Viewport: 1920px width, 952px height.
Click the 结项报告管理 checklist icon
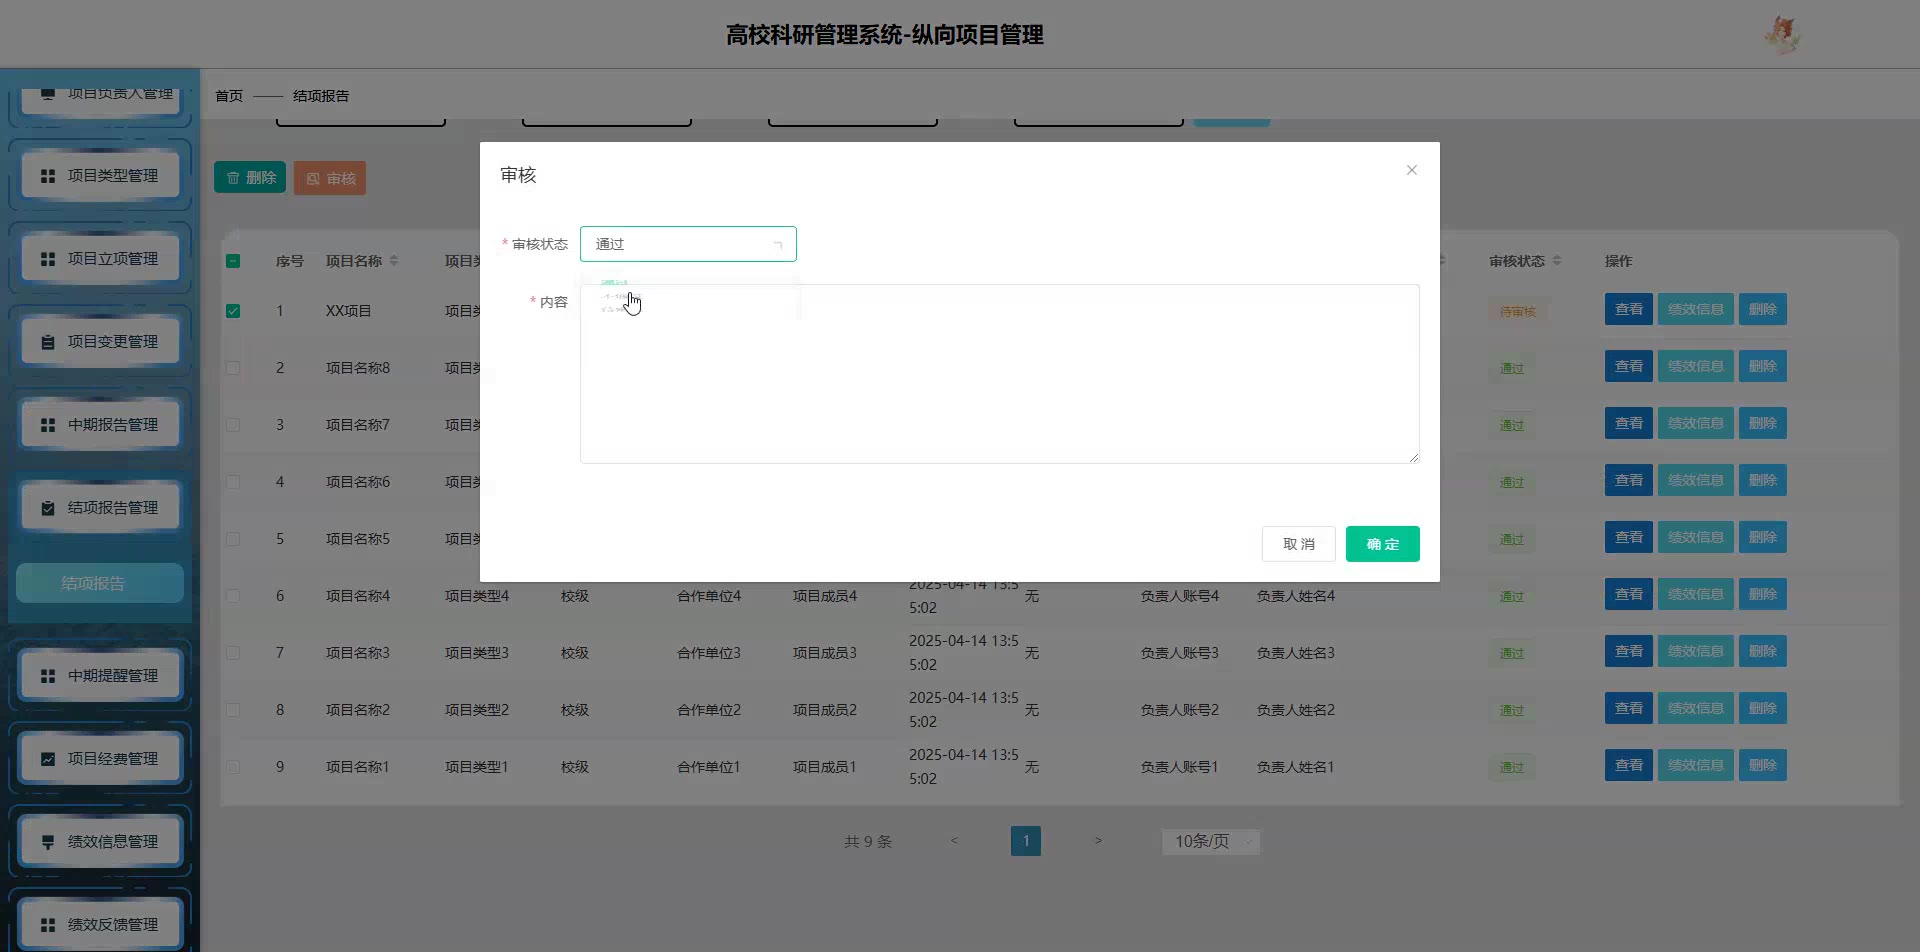coord(47,508)
